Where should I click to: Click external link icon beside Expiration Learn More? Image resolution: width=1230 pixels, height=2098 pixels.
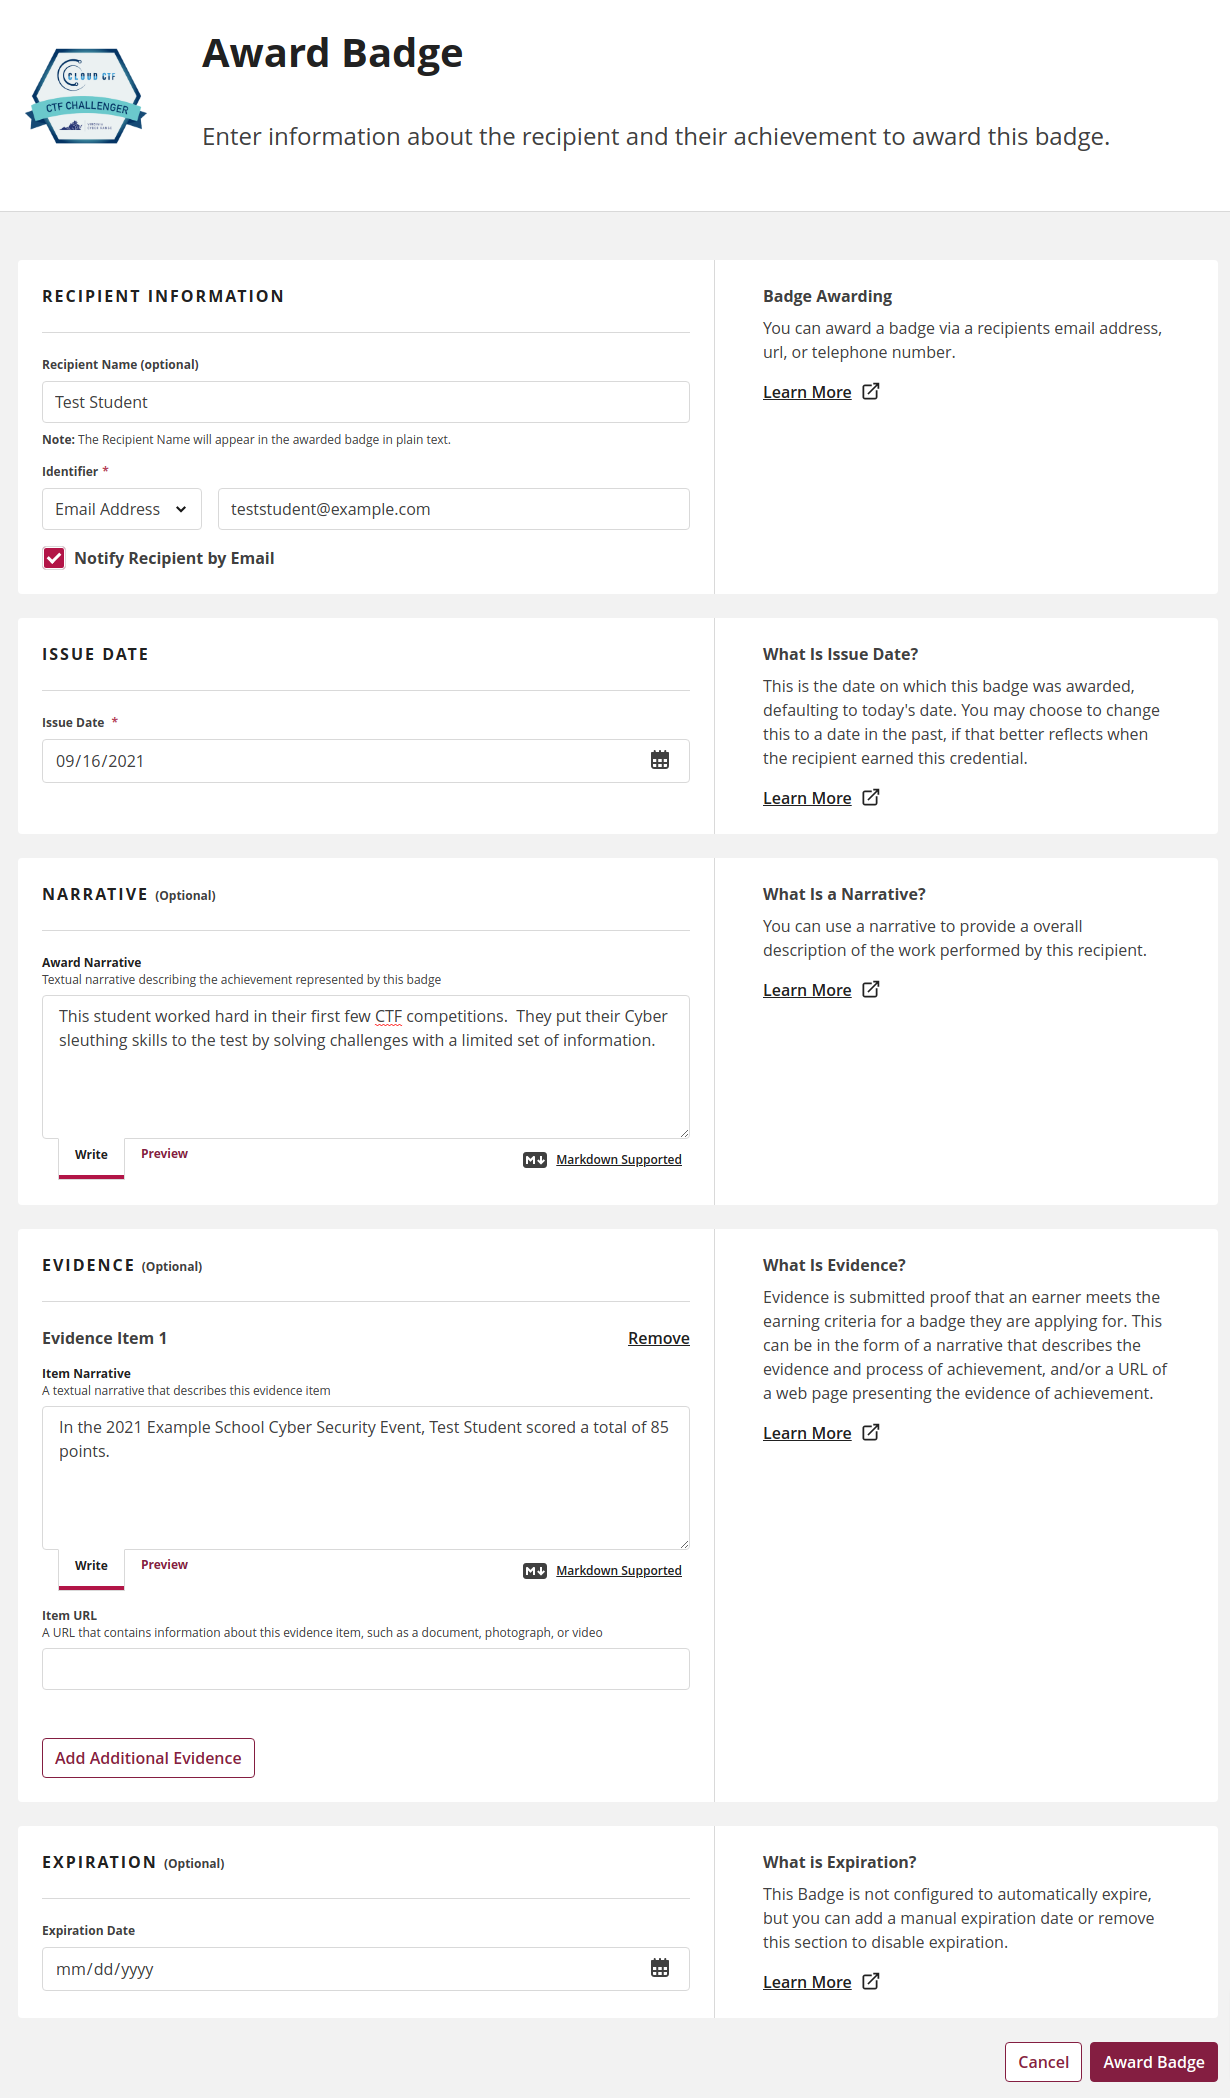pyautogui.click(x=871, y=1981)
